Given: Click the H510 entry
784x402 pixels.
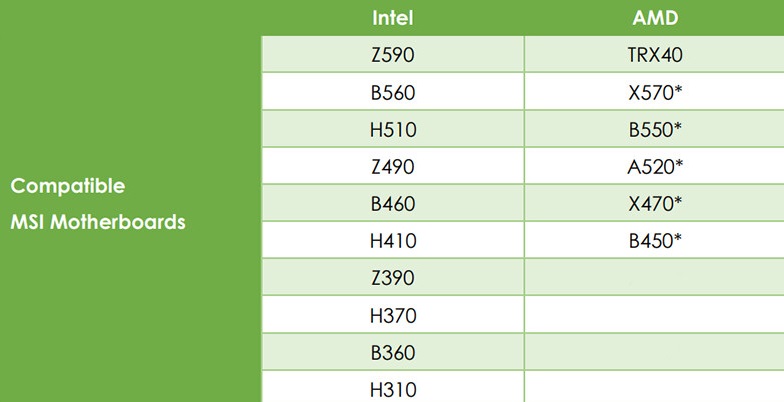Looking at the screenshot, I should 393,129.
